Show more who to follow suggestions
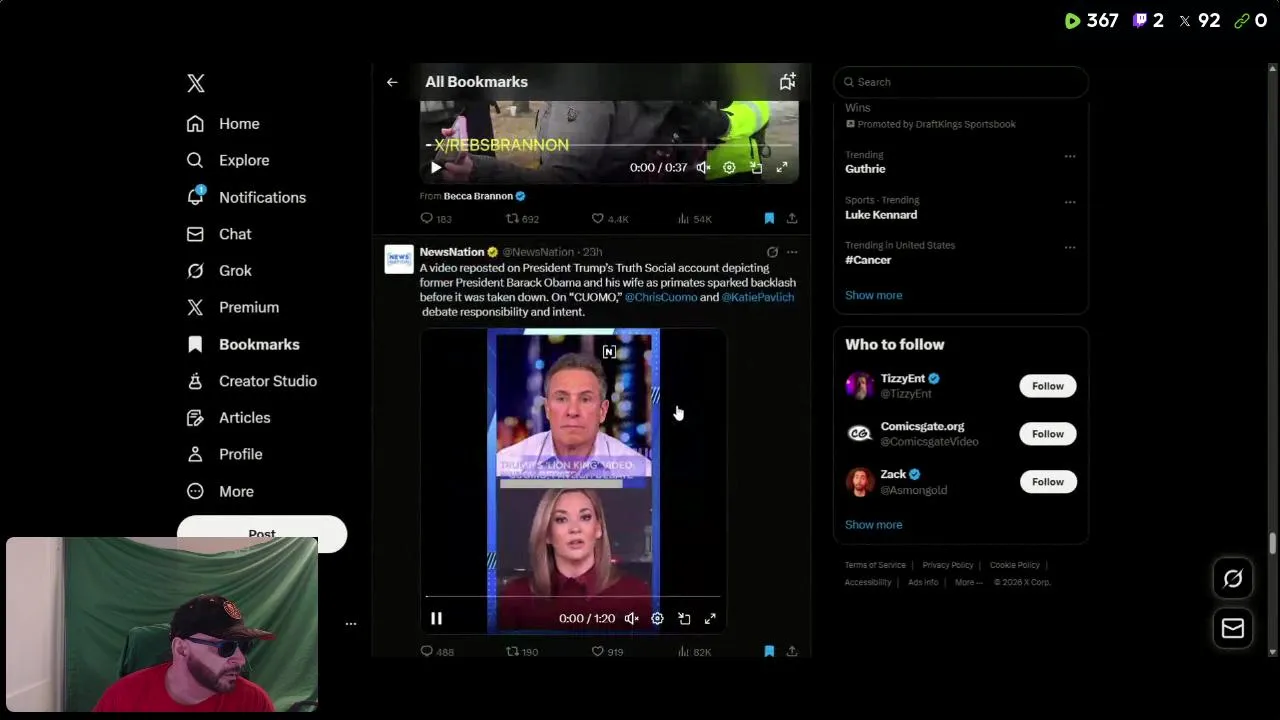Screen dimensions: 1280x720 tap(873, 525)
